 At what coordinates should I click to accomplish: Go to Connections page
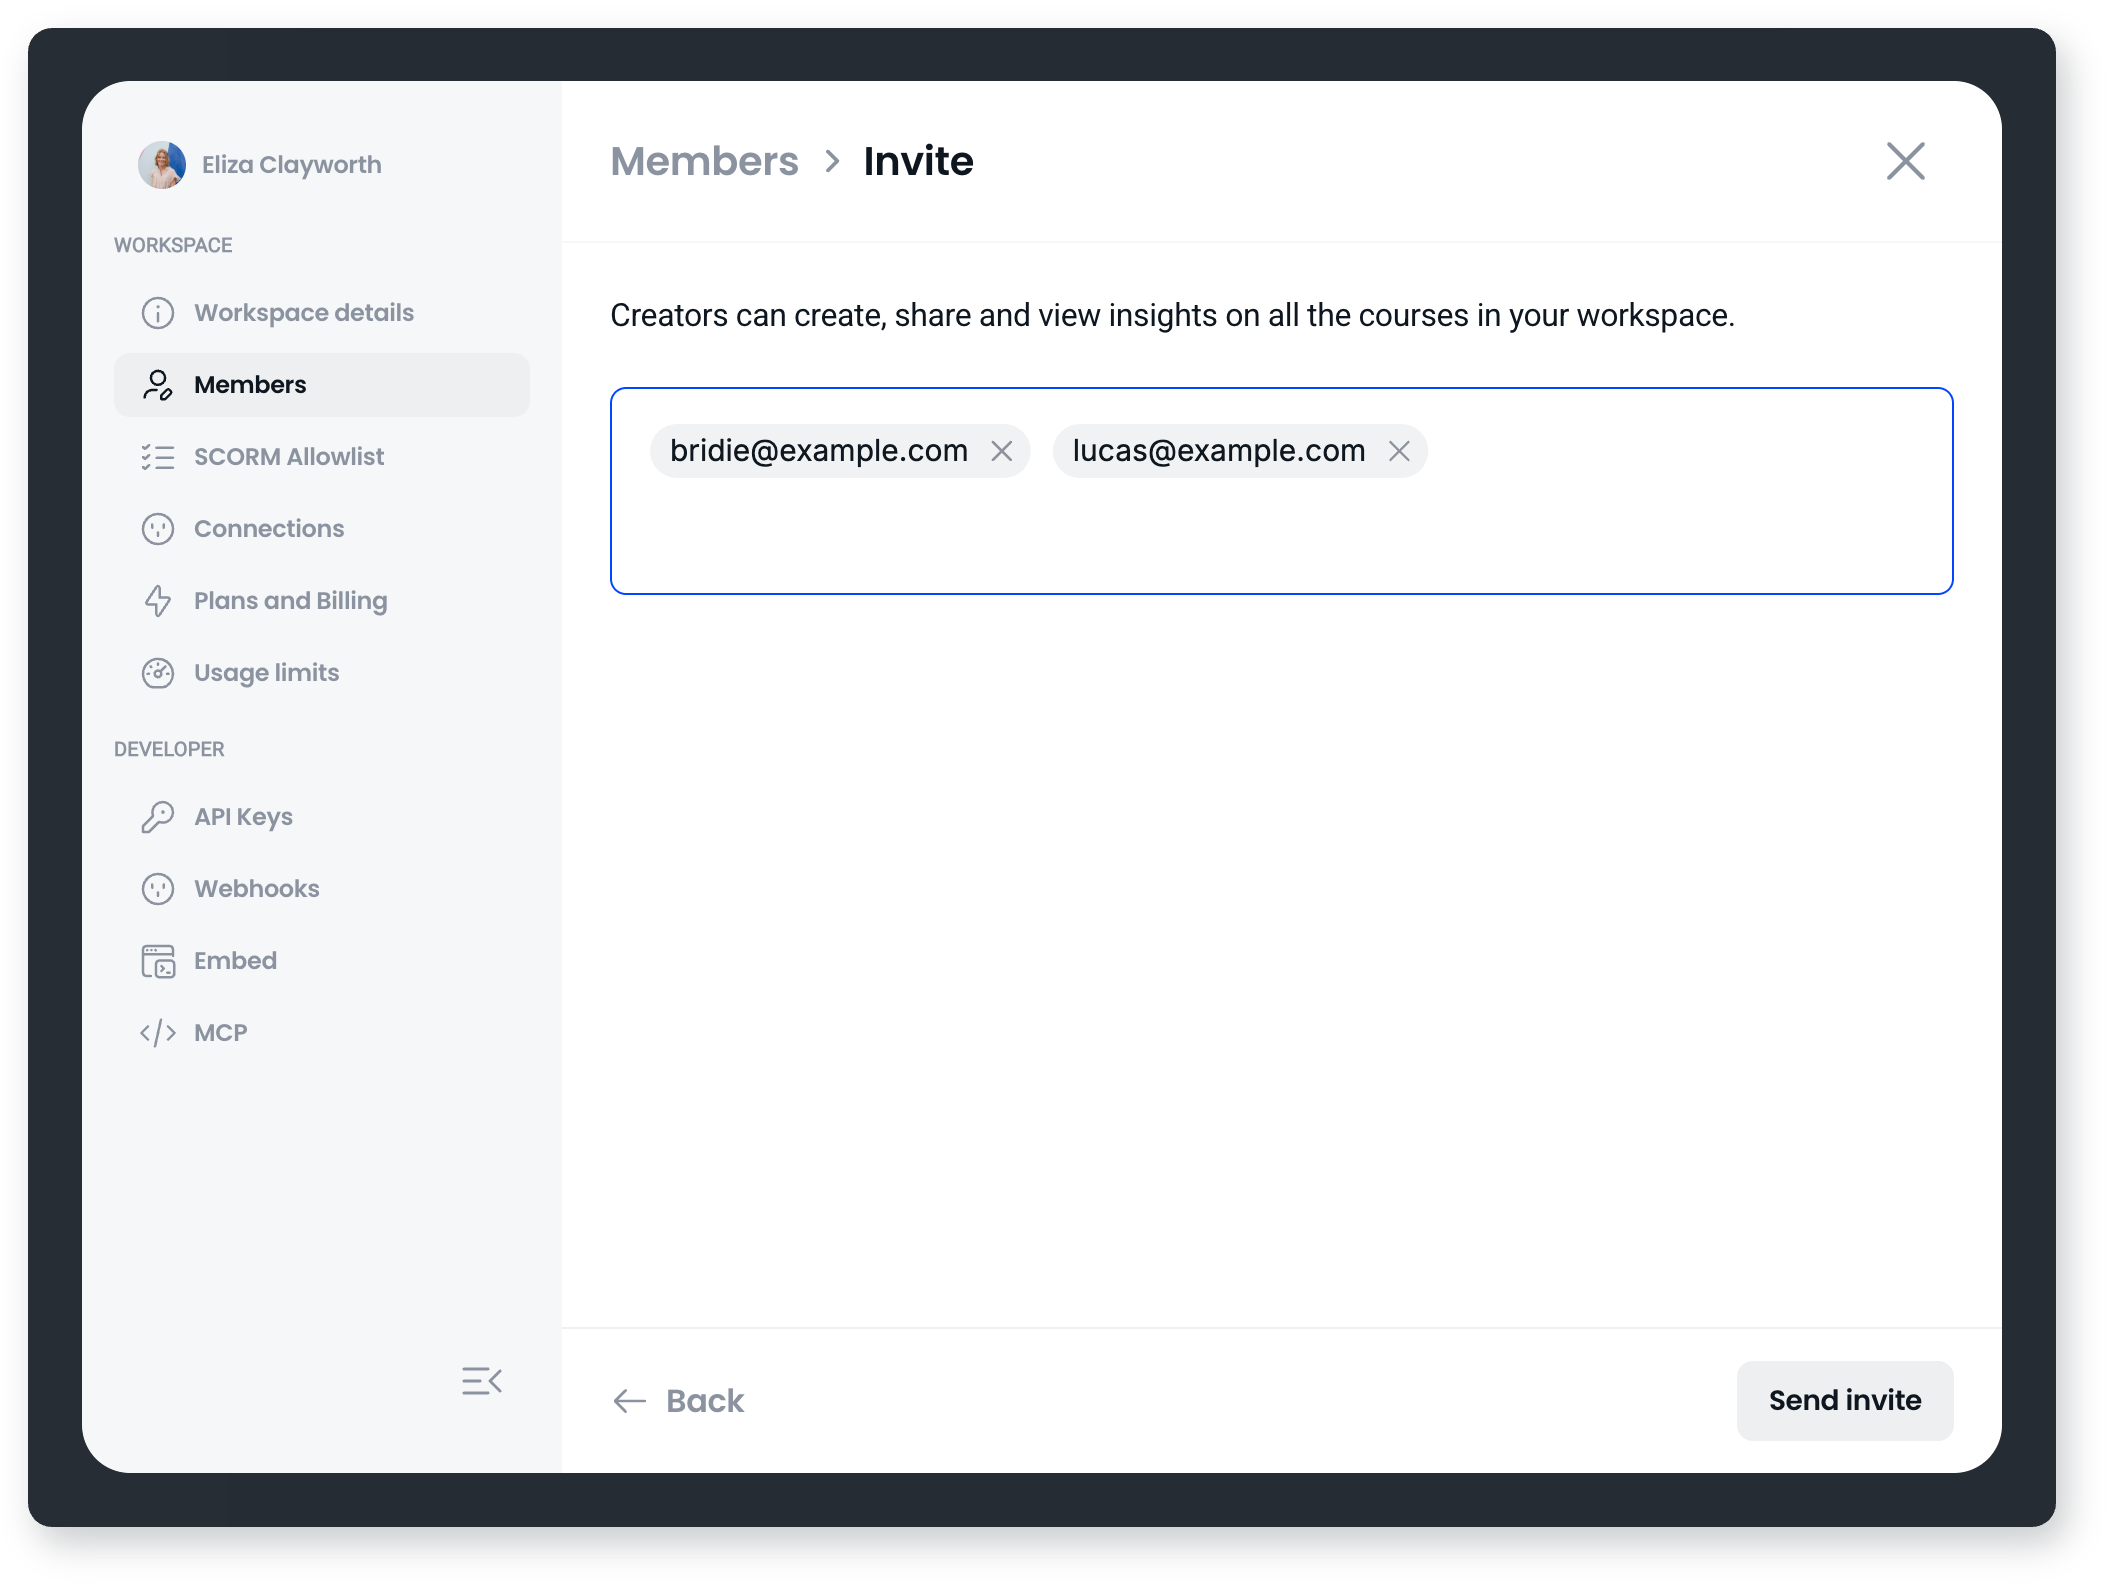pyautogui.click(x=321, y=529)
